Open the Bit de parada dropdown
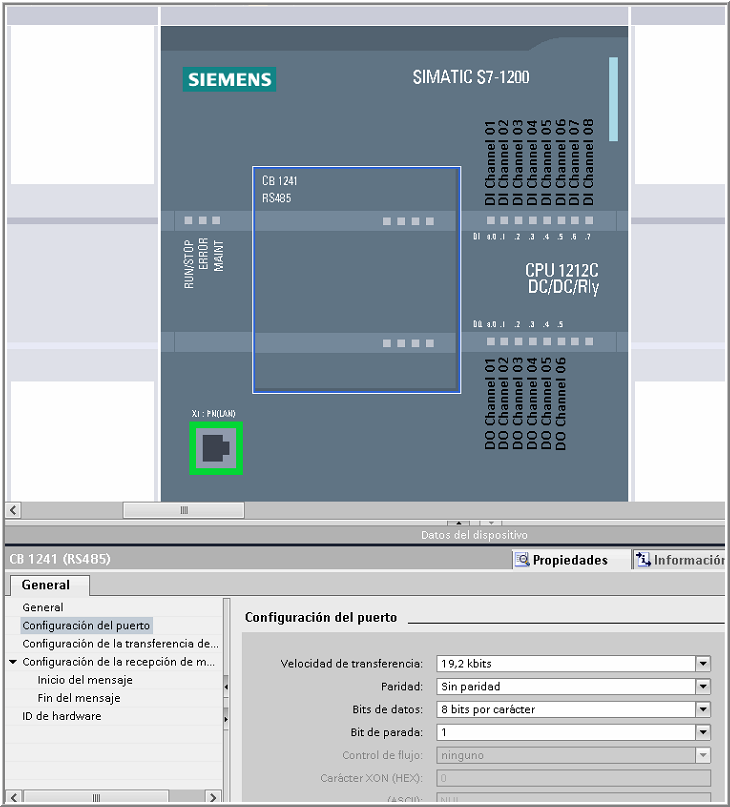Viewport: 730px width, 807px height. (703, 732)
